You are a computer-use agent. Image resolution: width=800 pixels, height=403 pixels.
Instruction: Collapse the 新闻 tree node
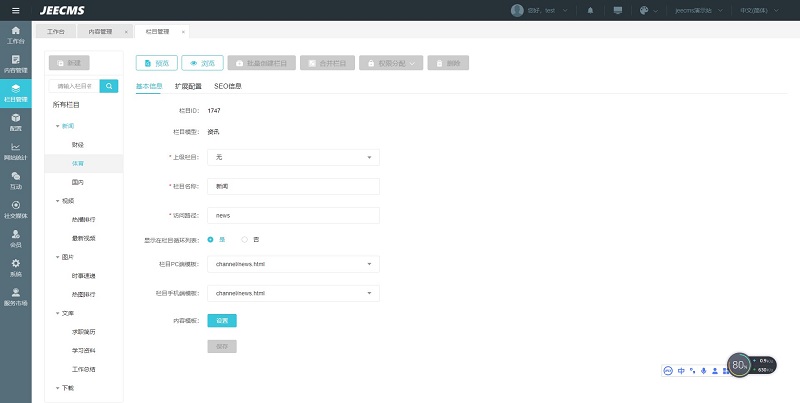click(x=58, y=126)
